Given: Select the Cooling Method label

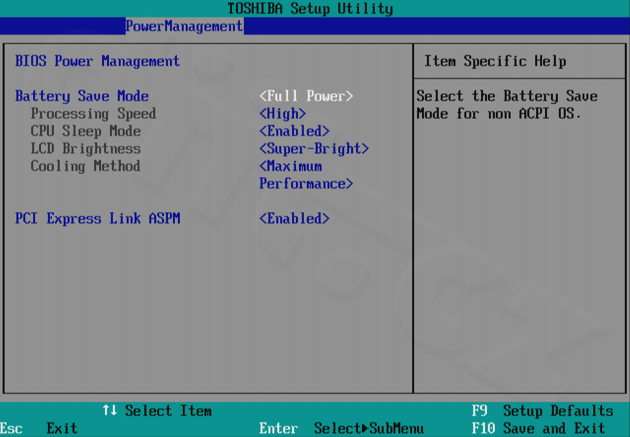Looking at the screenshot, I should coord(86,166).
